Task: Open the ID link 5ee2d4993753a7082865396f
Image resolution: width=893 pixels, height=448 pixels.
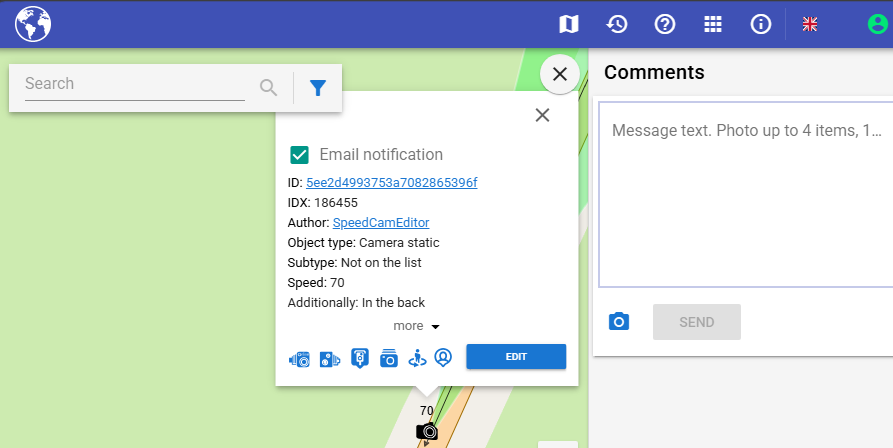Action: tap(392, 183)
